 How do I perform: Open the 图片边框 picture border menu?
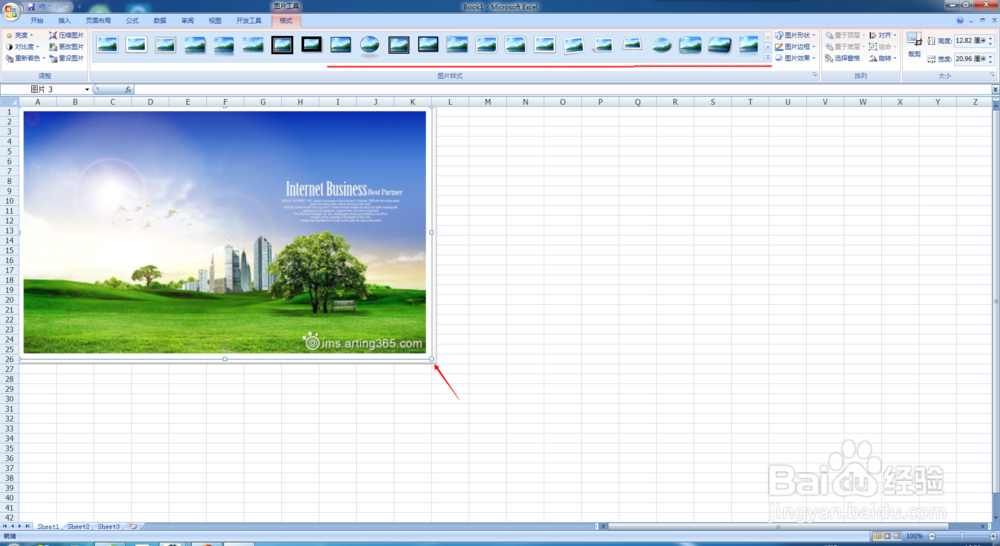[x=795, y=47]
